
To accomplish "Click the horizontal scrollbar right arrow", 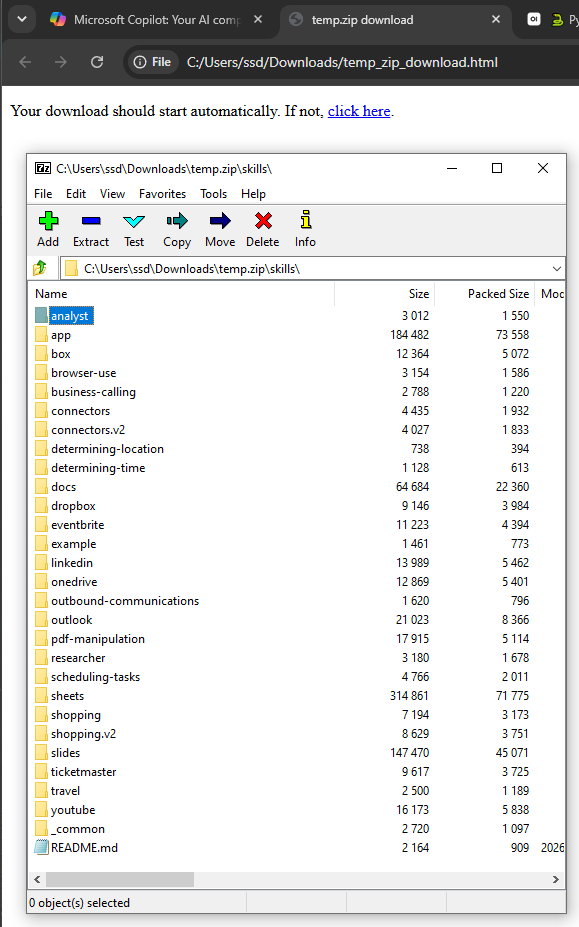I will pyautogui.click(x=555, y=880).
